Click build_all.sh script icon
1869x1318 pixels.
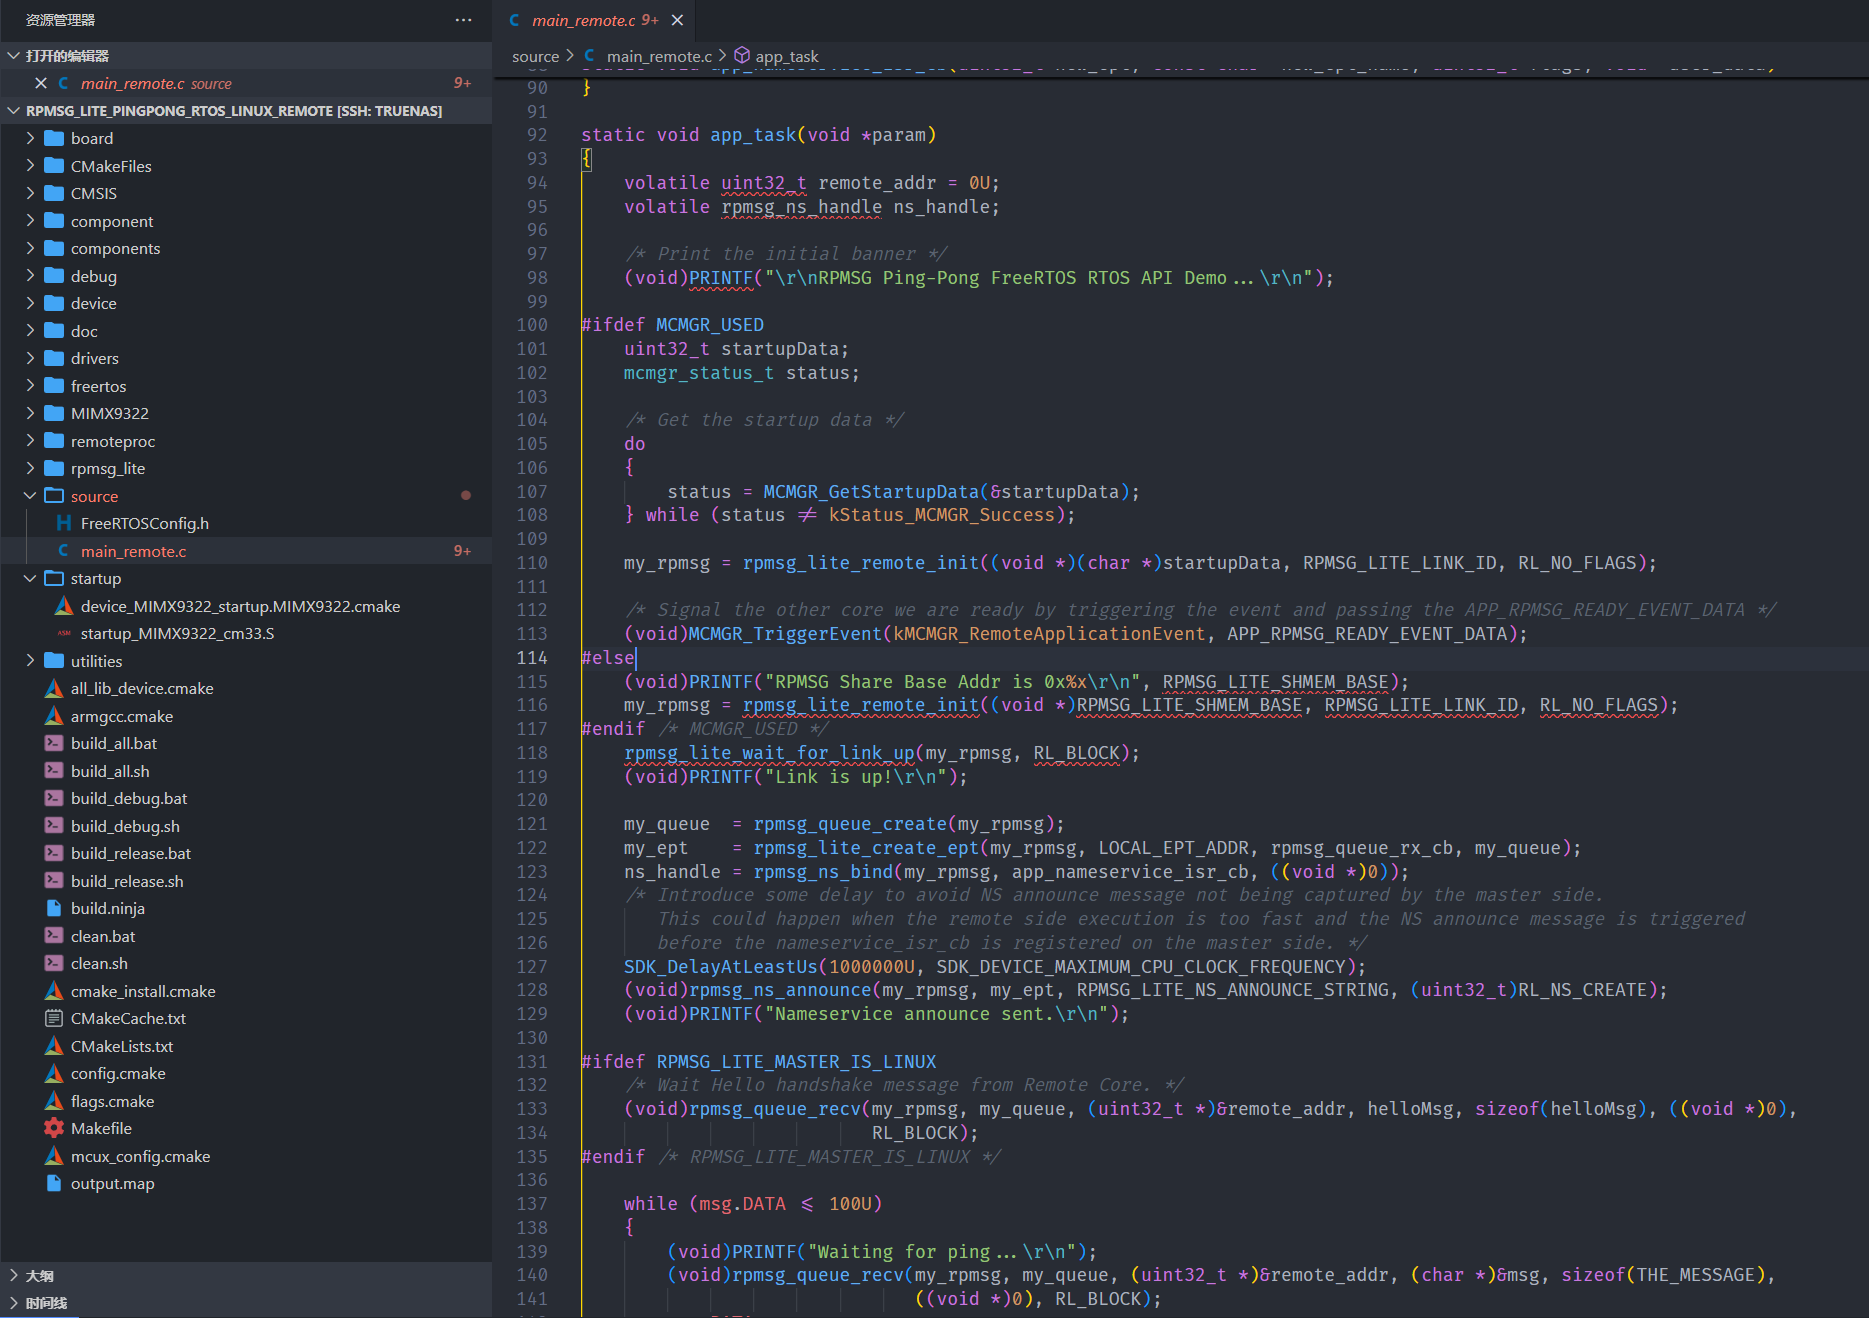click(54, 771)
